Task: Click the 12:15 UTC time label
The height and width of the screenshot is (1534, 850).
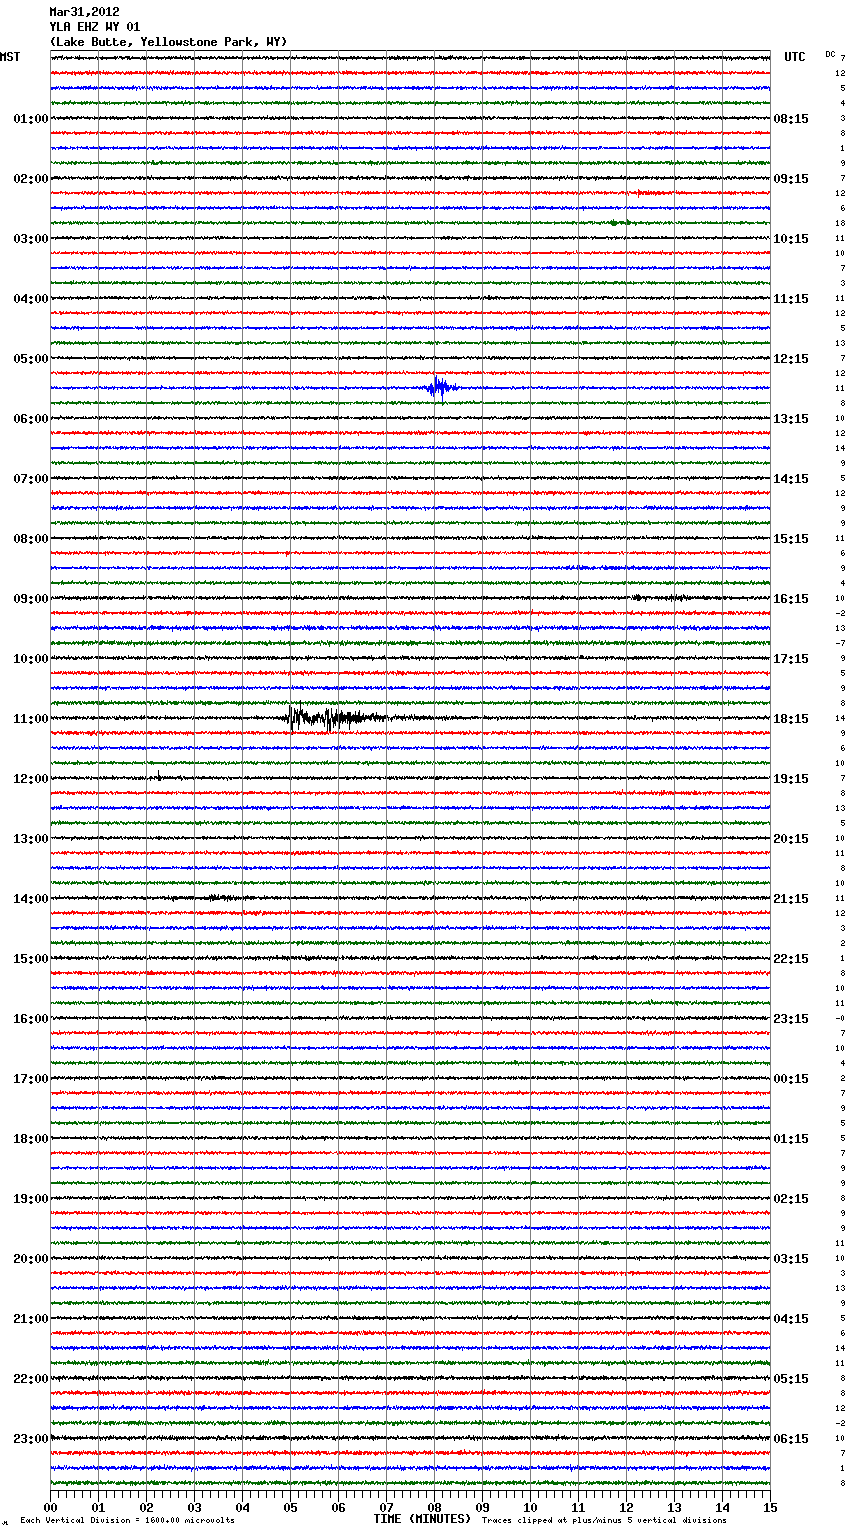Action: pos(791,359)
